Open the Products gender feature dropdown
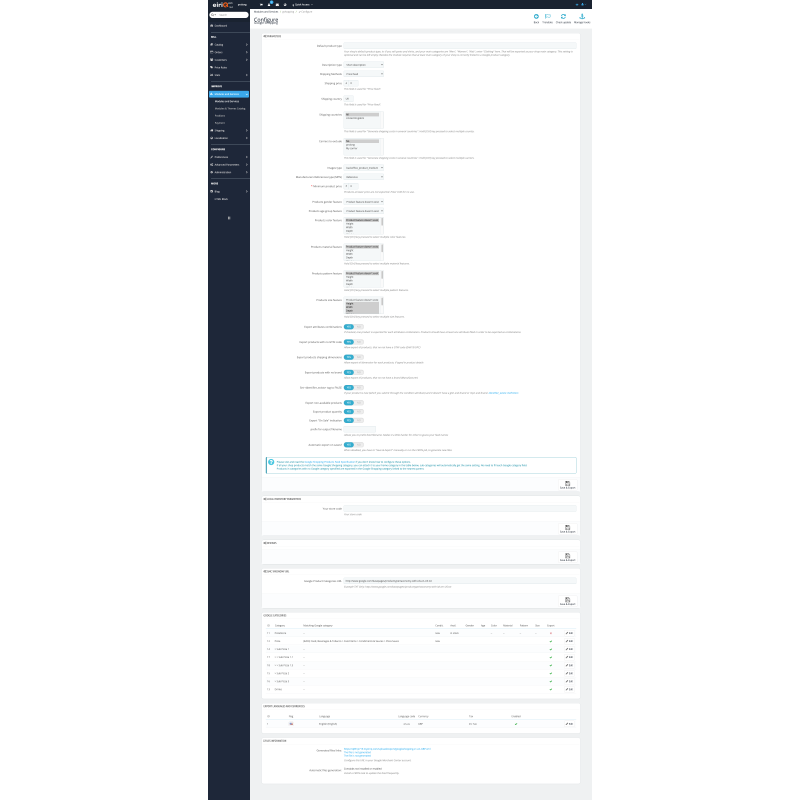Image resolution: width=800 pixels, height=800 pixels. pyautogui.click(x=364, y=201)
